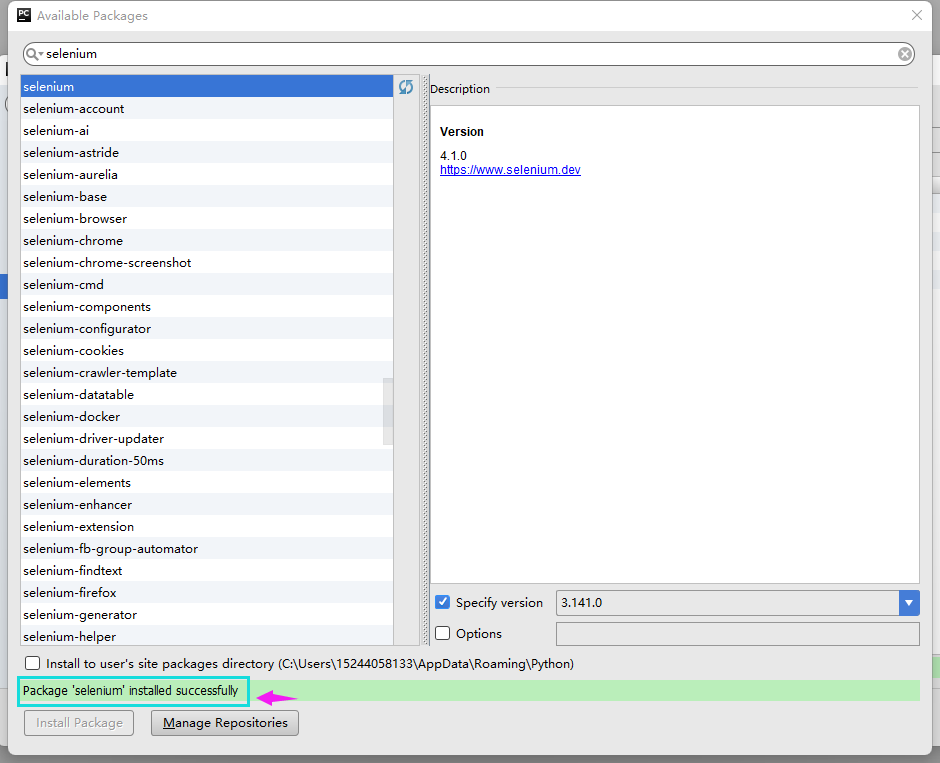The height and width of the screenshot is (763, 940).
Task: Select selenium-configurator in the list
Action: (207, 328)
